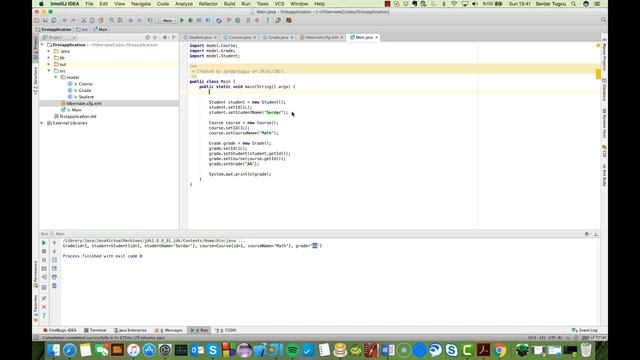Switch to the Student.java editor tab

tap(200, 37)
